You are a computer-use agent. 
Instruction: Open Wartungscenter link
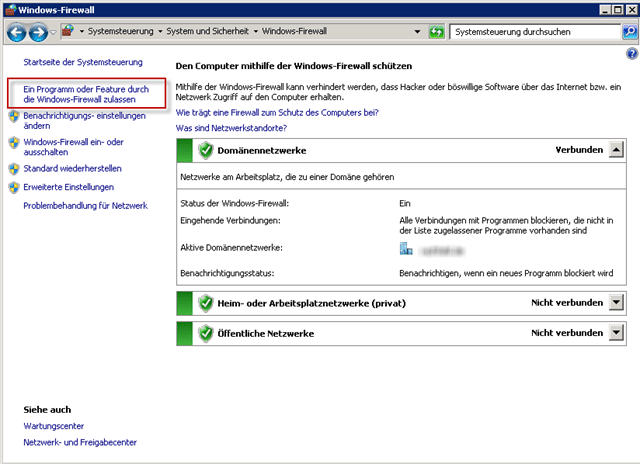[x=53, y=426]
